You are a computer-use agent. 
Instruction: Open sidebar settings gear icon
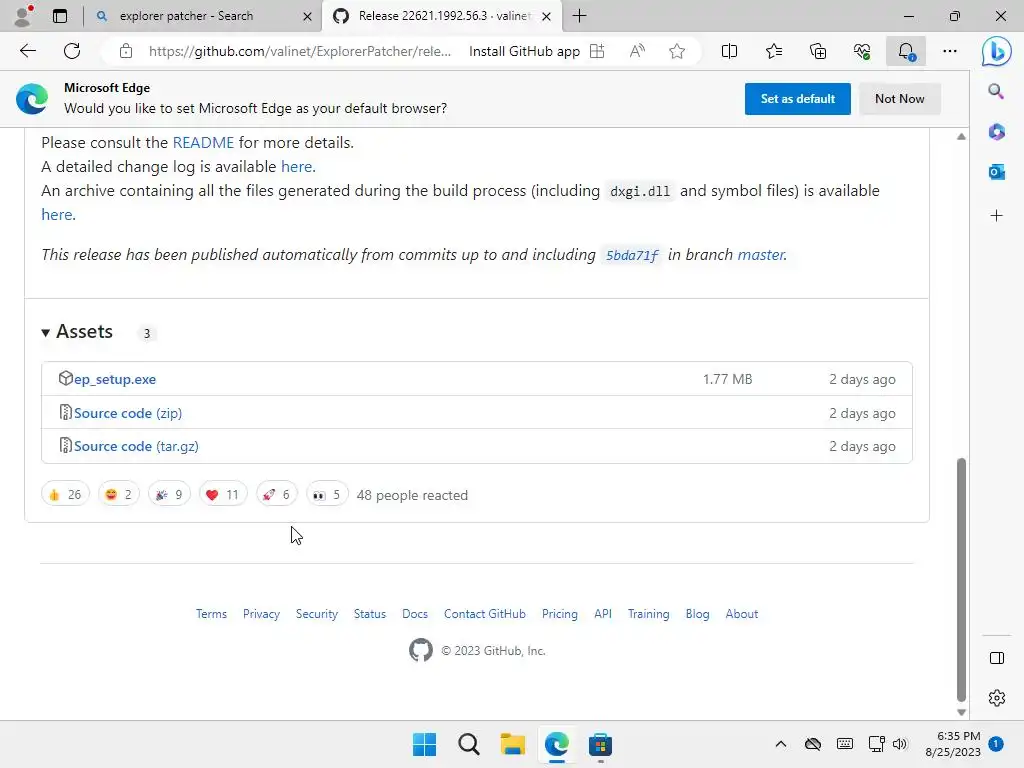click(x=997, y=697)
